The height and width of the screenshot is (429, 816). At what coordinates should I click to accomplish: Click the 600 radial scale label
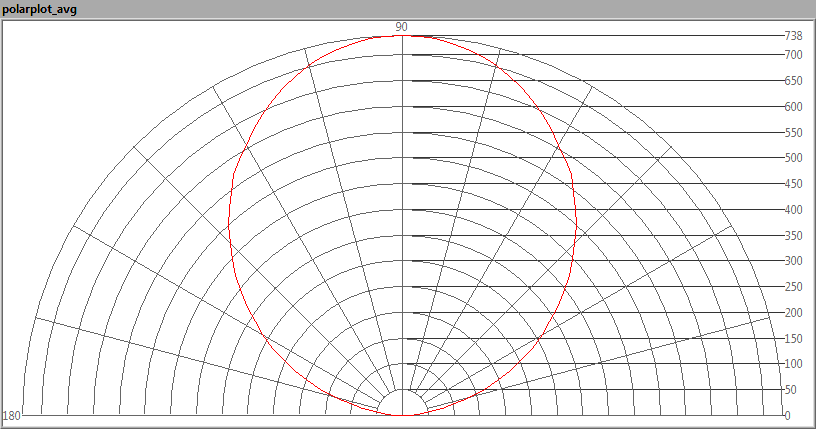[793, 107]
